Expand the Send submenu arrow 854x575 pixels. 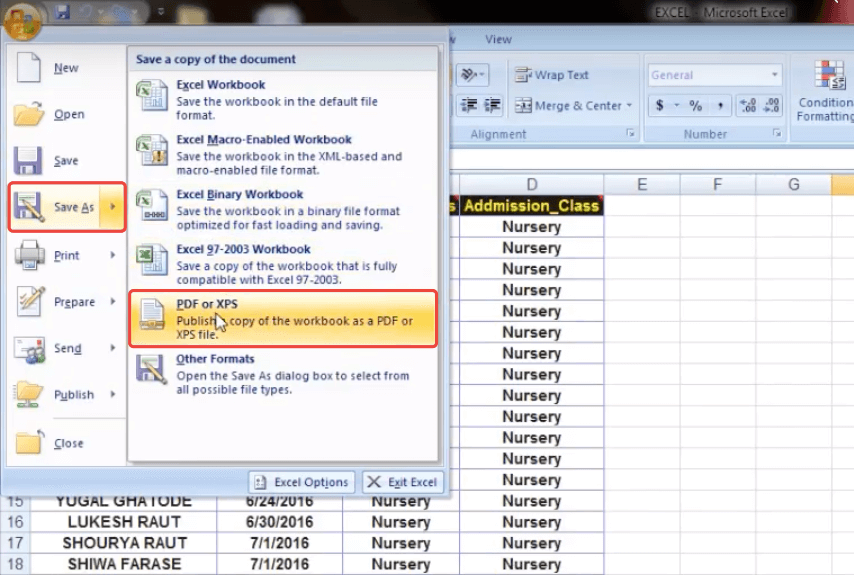click(x=113, y=348)
